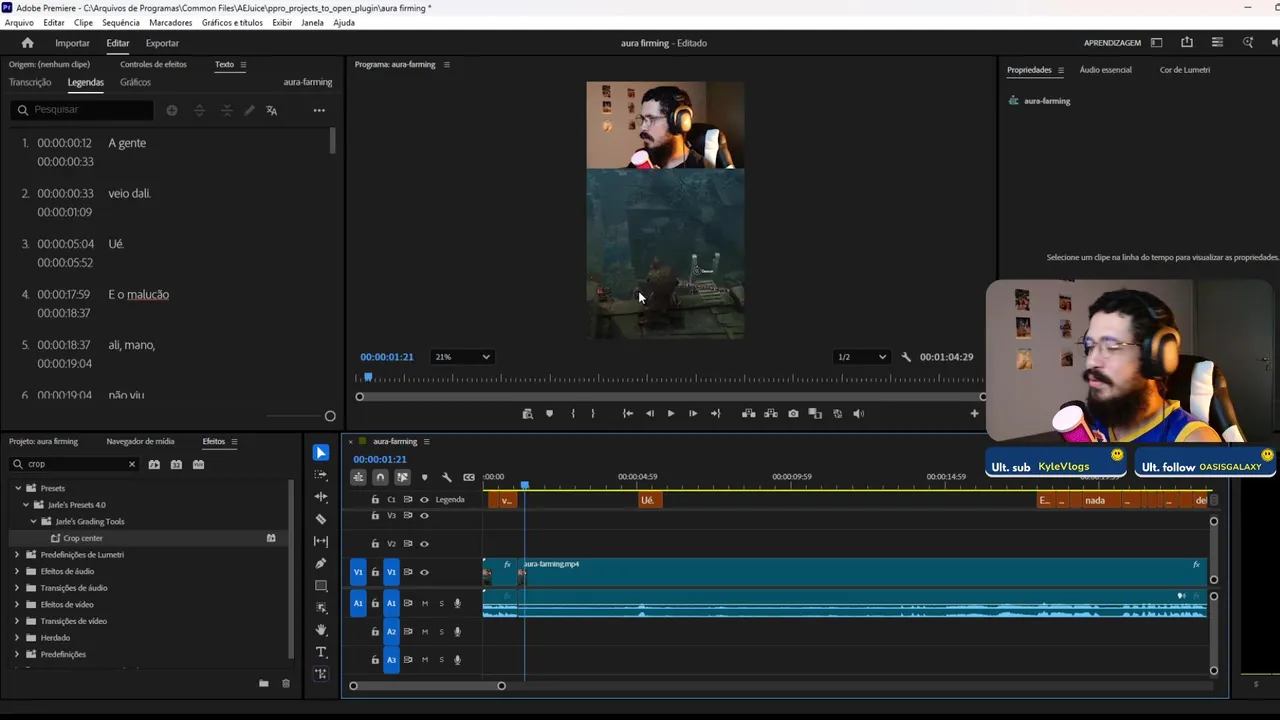
Task: Switch to the Transcrição tab
Action: [30, 82]
